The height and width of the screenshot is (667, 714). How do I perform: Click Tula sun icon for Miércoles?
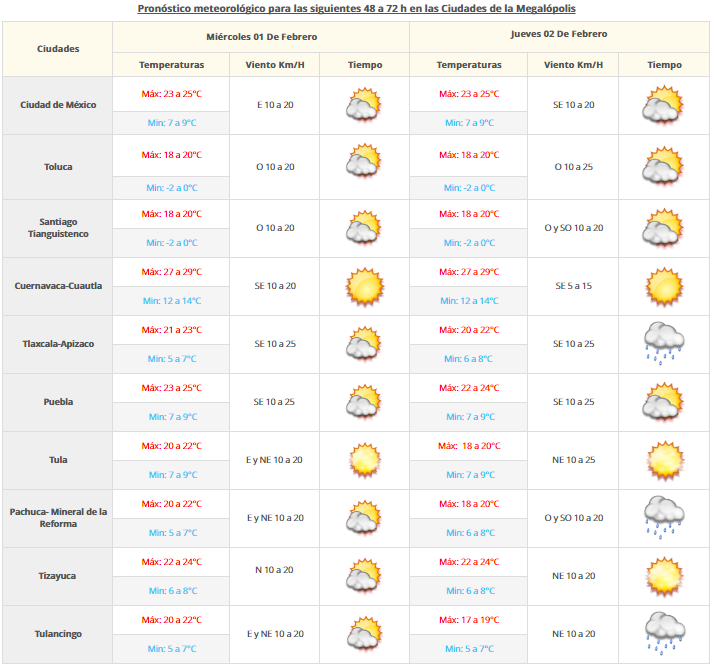tap(364, 460)
